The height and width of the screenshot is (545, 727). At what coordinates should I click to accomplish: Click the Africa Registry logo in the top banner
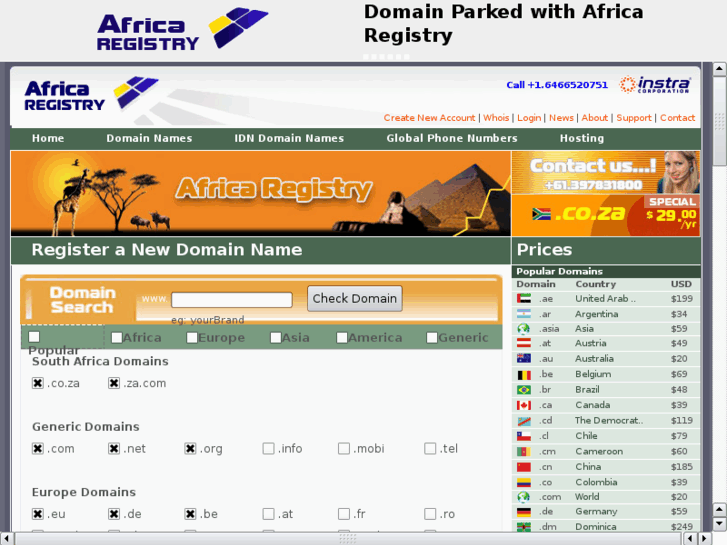(182, 29)
